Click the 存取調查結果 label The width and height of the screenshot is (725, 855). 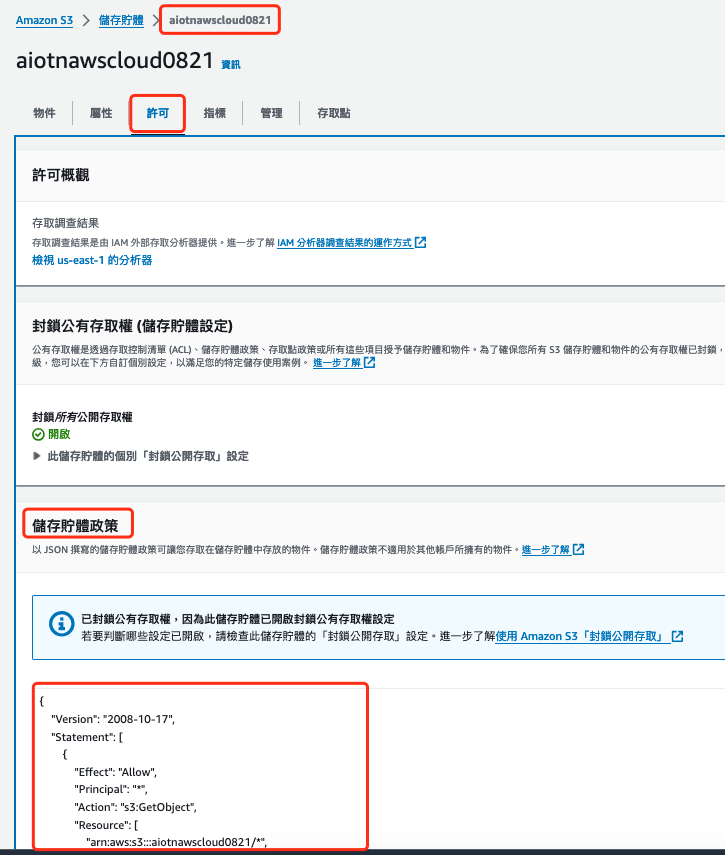click(65, 223)
